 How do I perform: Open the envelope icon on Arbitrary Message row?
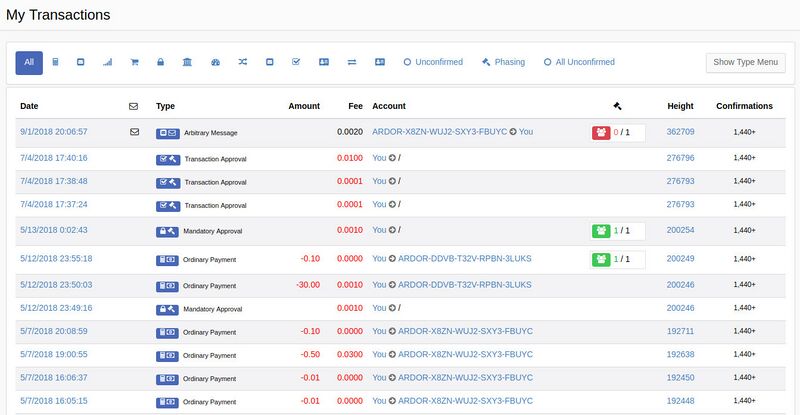coord(134,131)
